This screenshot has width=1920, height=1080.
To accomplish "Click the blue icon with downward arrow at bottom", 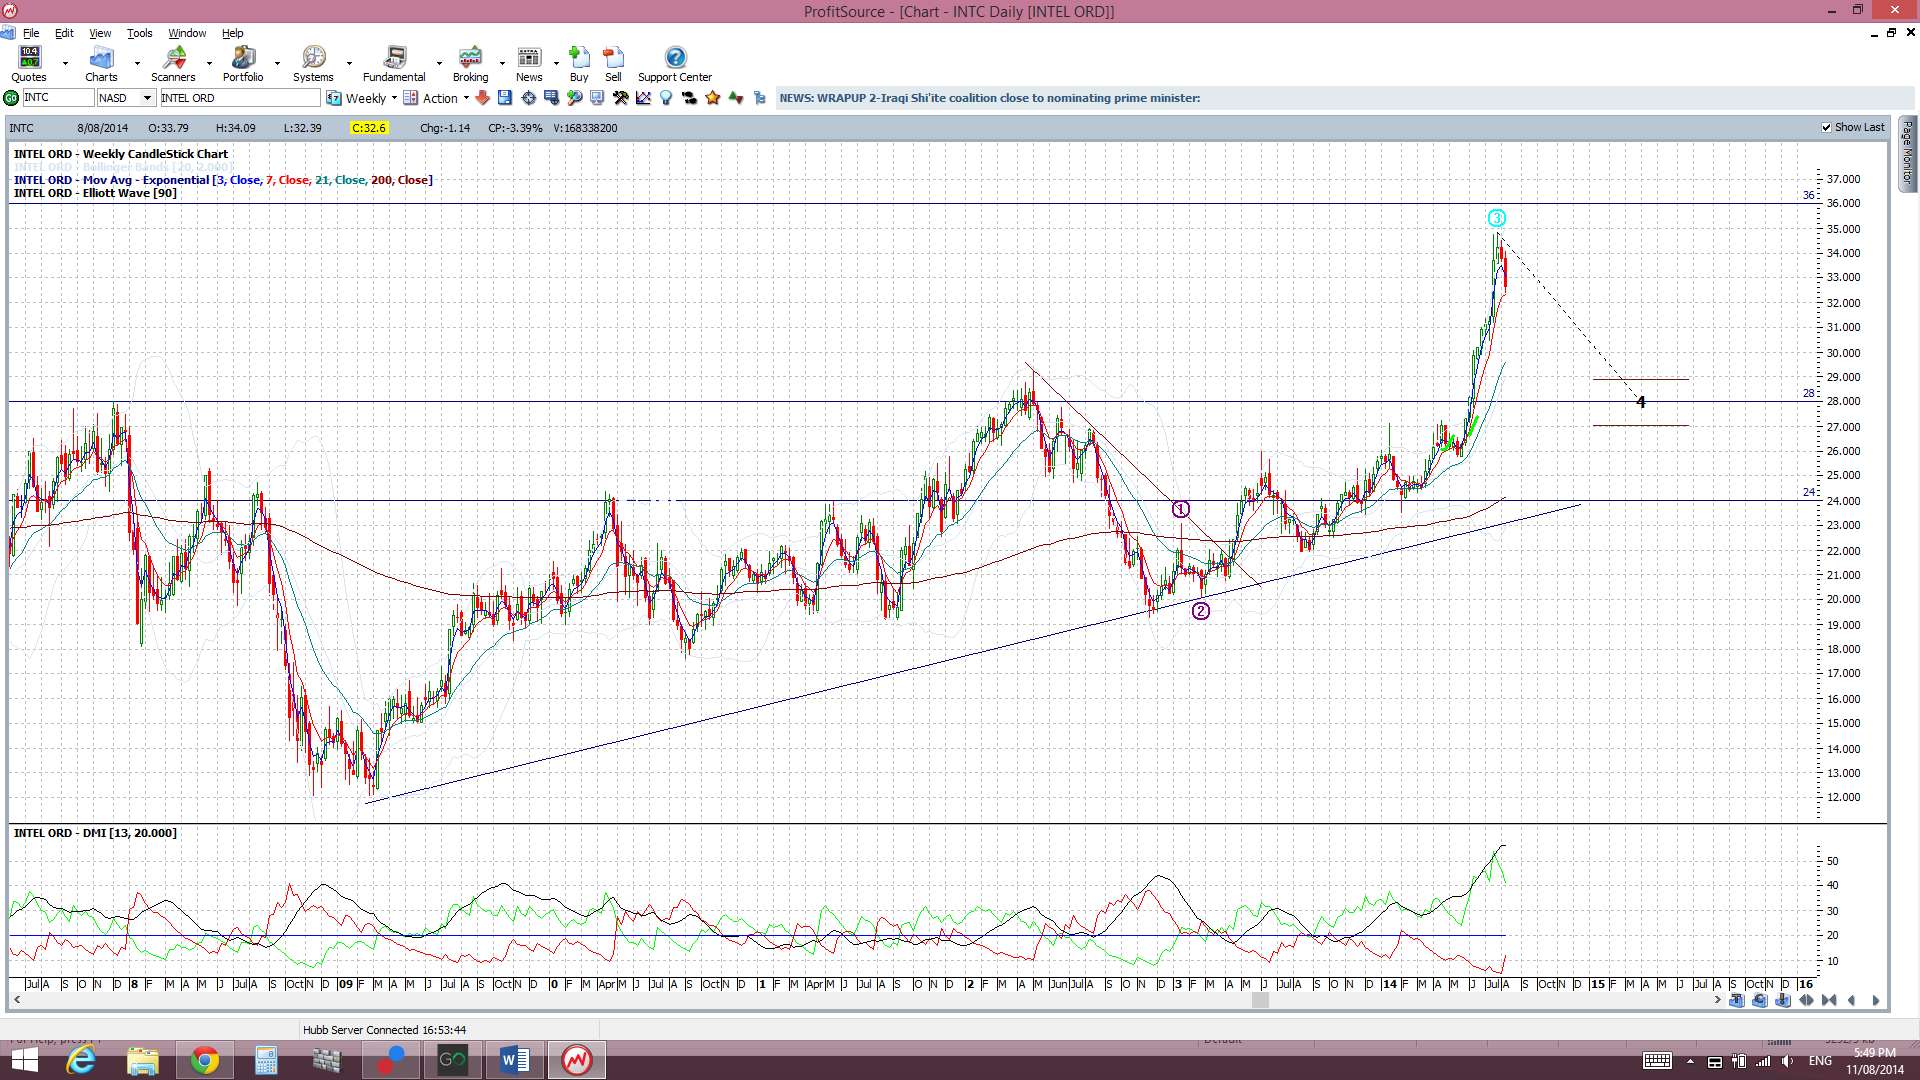I will [1782, 1000].
